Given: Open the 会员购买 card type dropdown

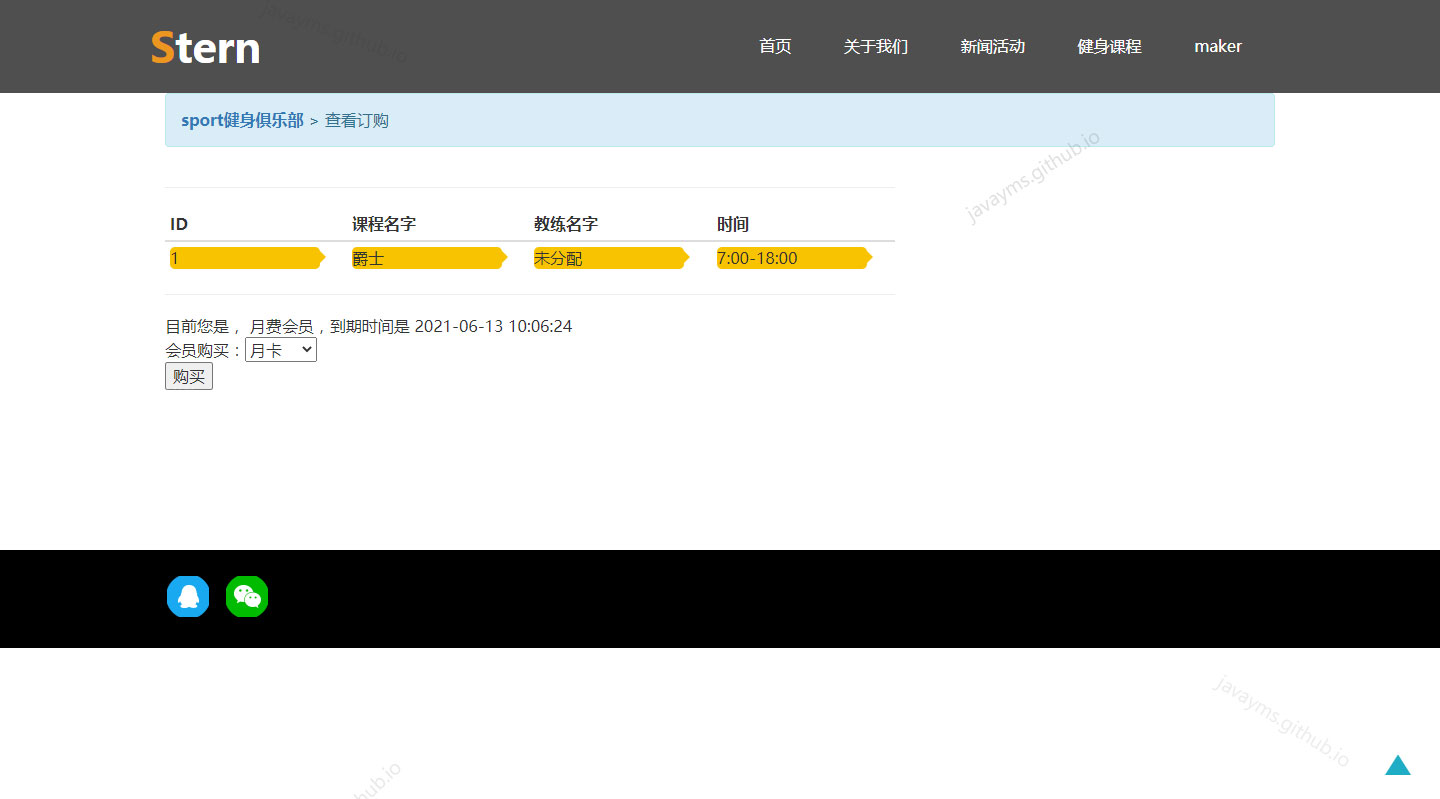Looking at the screenshot, I should pyautogui.click(x=281, y=349).
